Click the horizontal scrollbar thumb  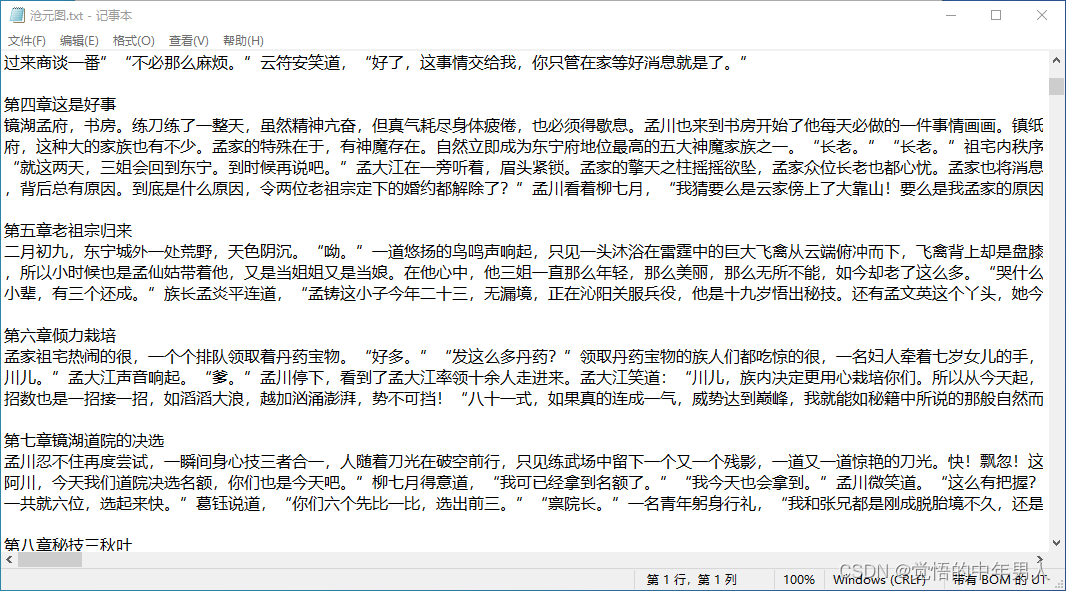click(x=50, y=560)
